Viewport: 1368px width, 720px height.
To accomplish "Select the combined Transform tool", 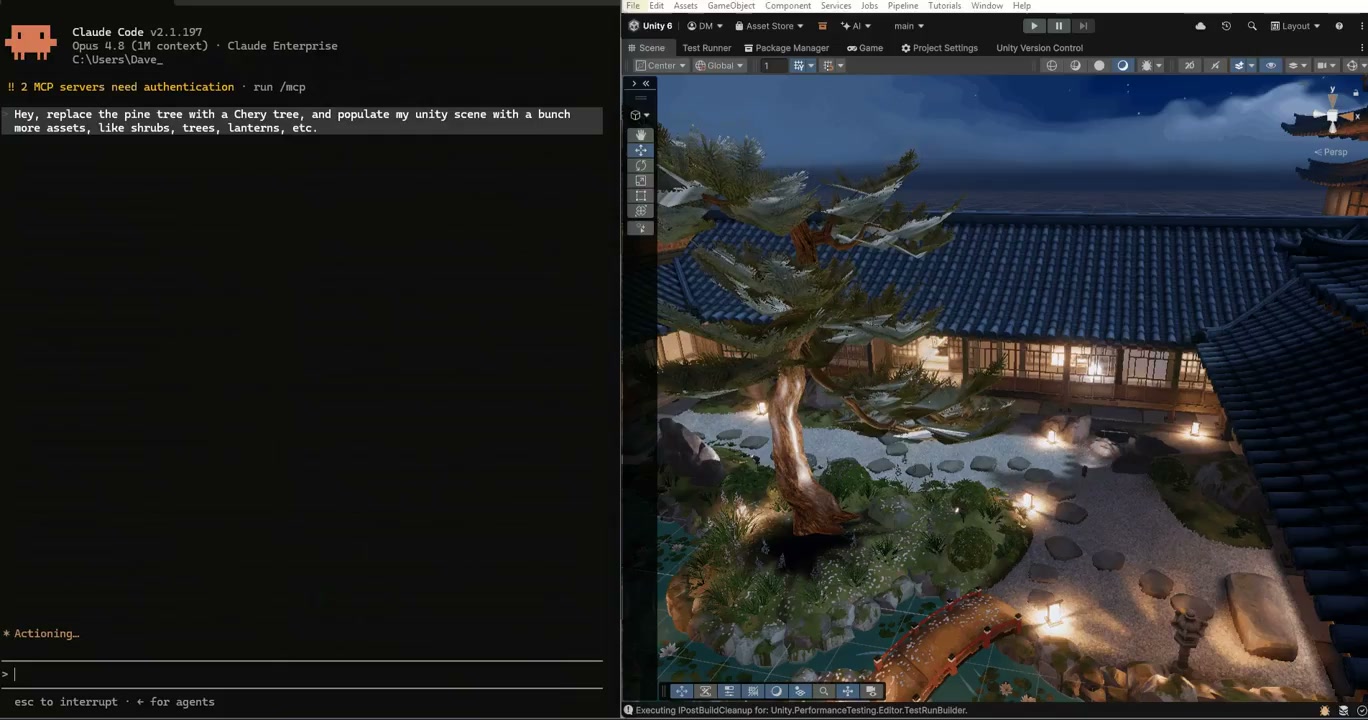I will pyautogui.click(x=641, y=211).
